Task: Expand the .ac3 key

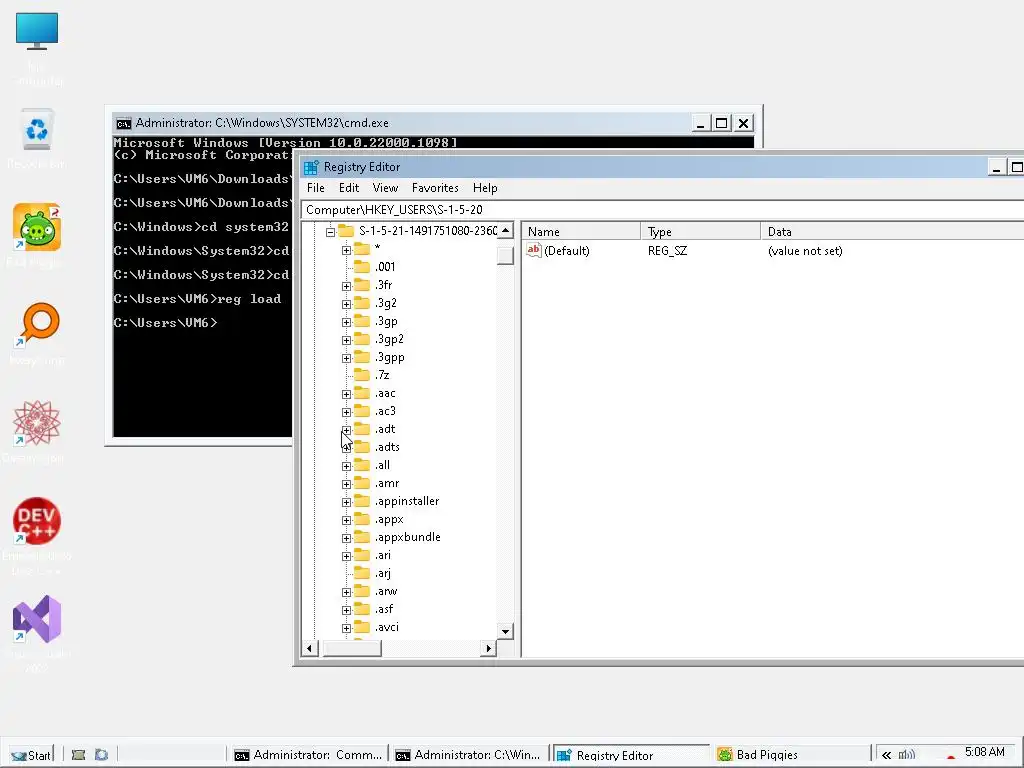Action: pyautogui.click(x=347, y=412)
